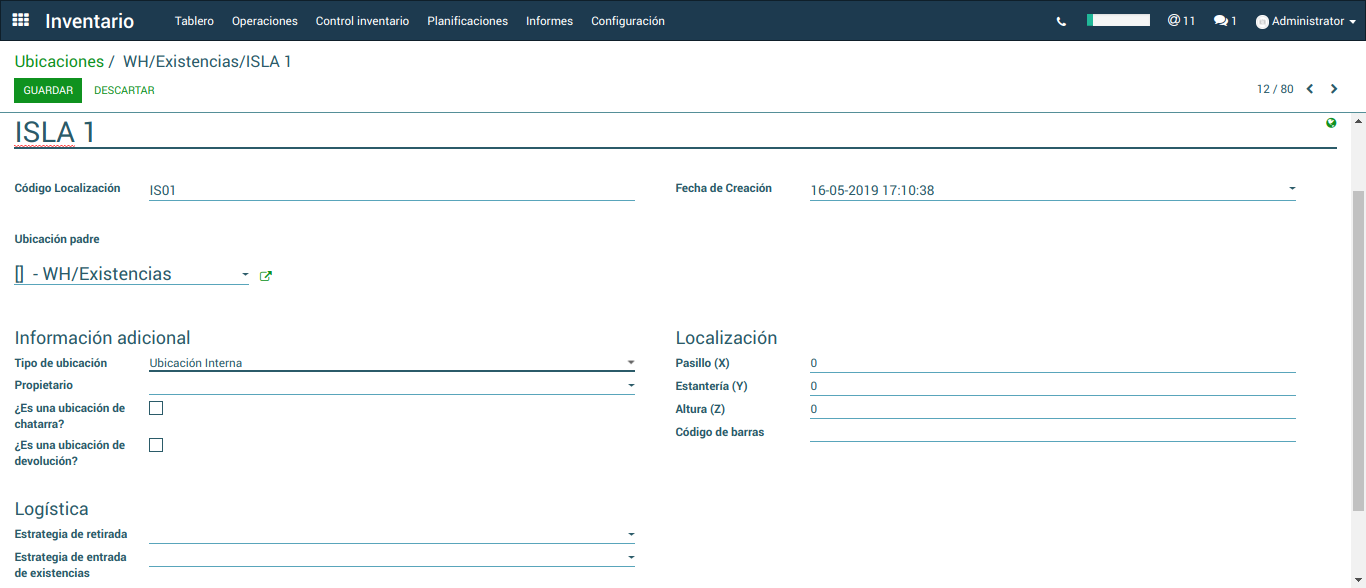
Task: Open the Configuración menu
Action: (627, 21)
